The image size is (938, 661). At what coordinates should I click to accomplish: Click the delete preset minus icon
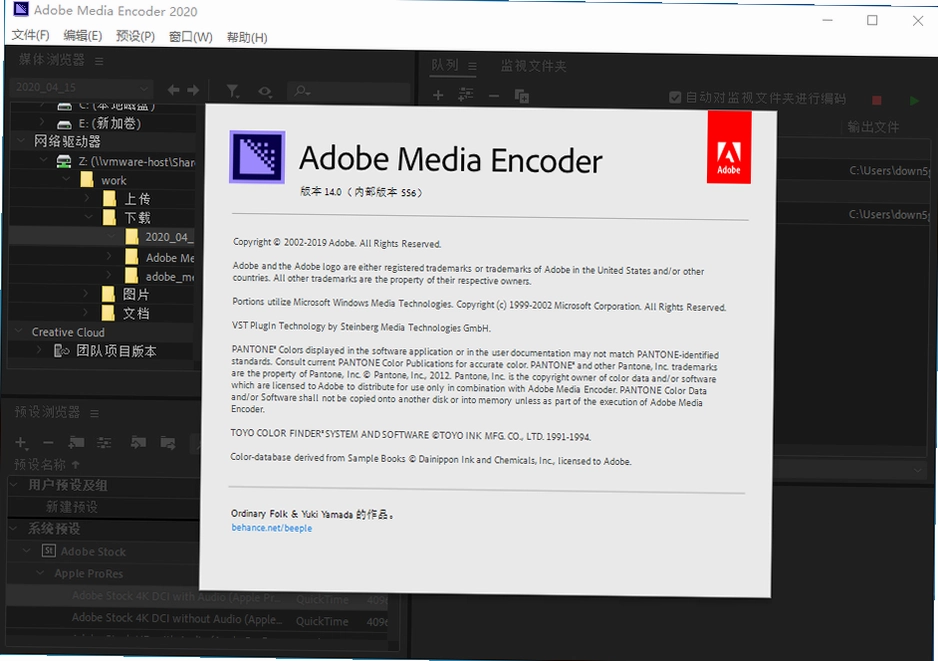click(48, 443)
